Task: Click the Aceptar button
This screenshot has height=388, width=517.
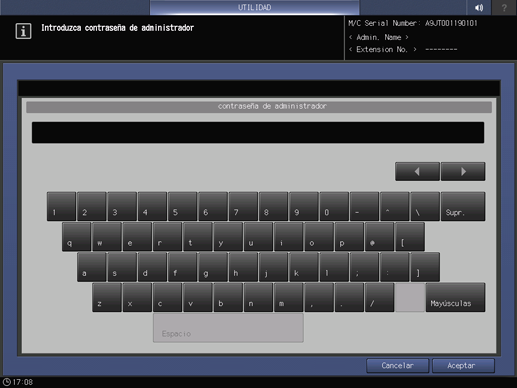Action: [463, 366]
